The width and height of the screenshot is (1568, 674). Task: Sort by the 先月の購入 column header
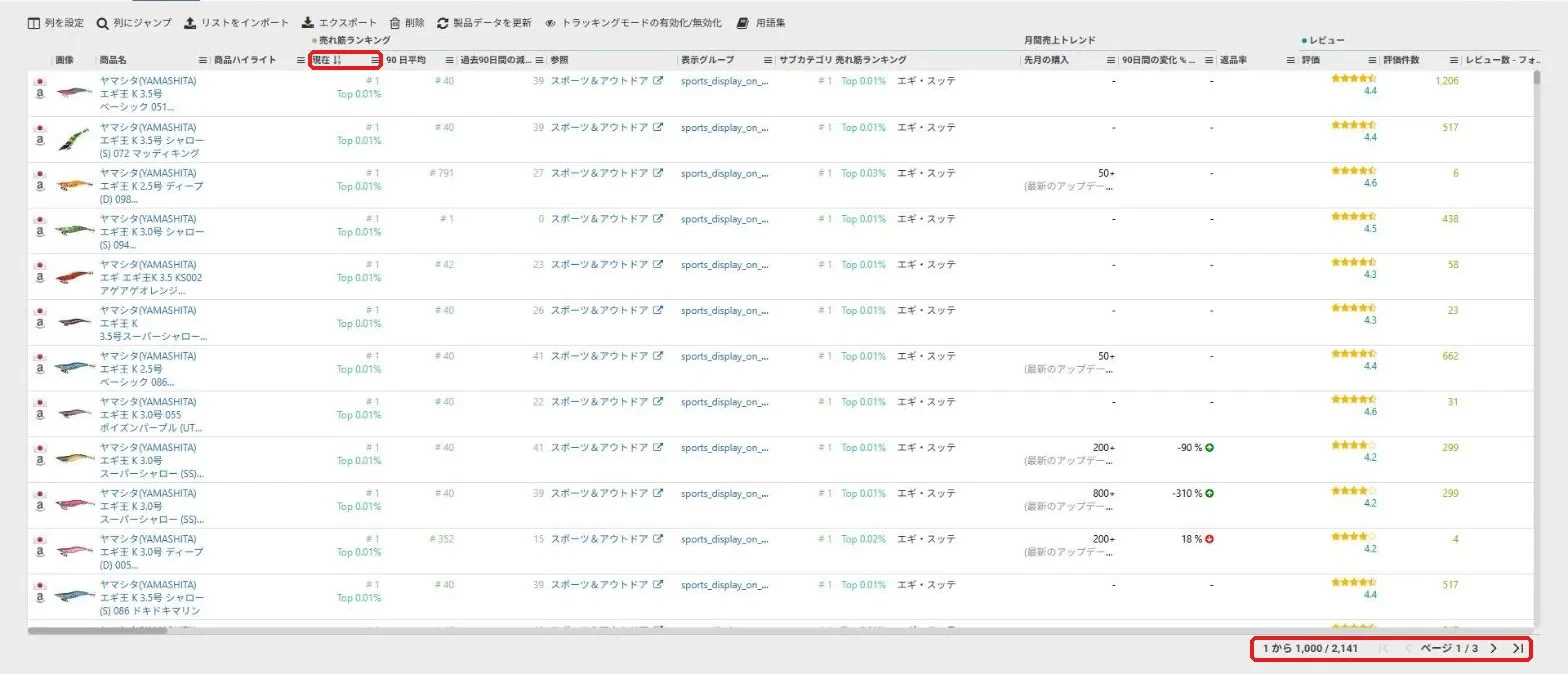[x=1046, y=60]
